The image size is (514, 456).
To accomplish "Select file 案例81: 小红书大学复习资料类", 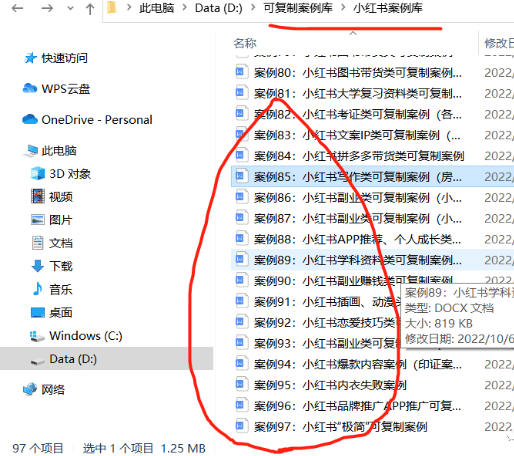I will 358,93.
